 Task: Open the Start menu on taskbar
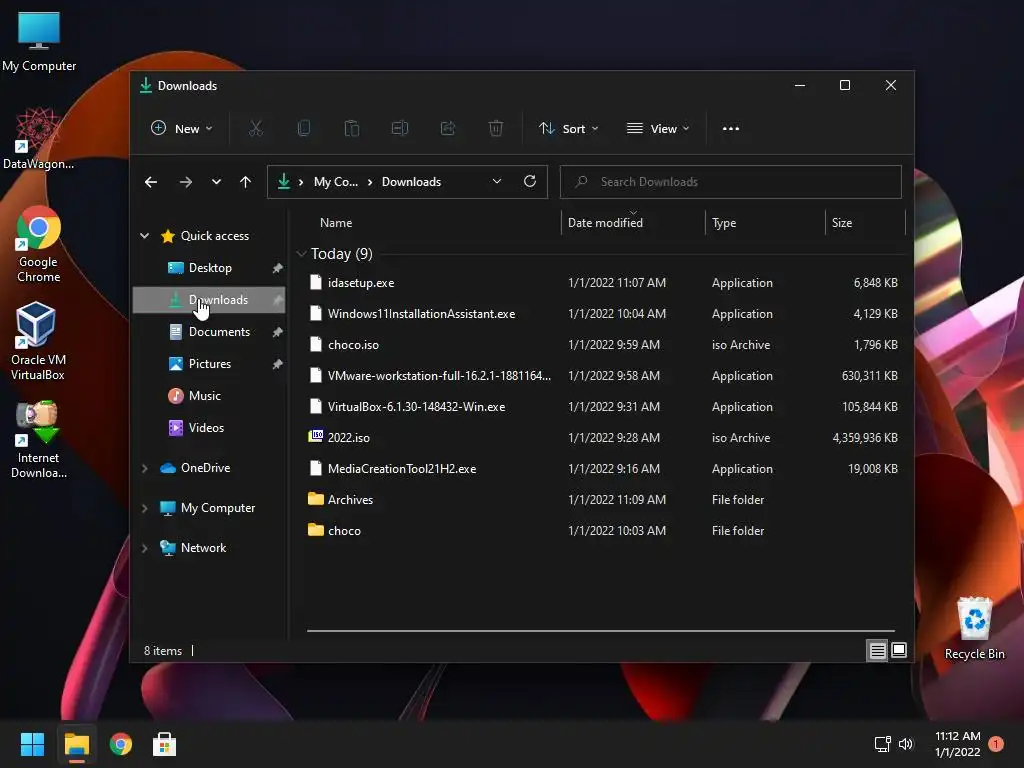click(32, 744)
